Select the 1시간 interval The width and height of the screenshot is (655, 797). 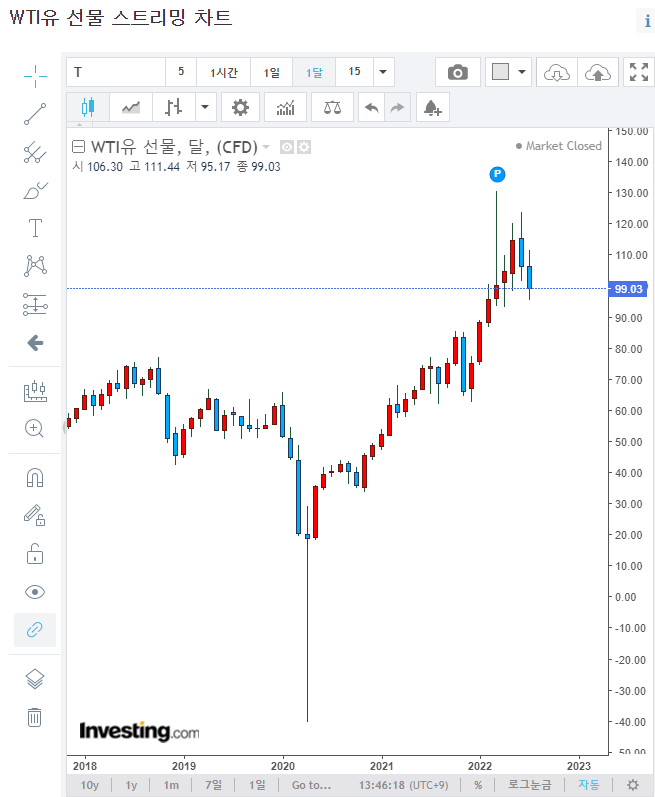[224, 72]
